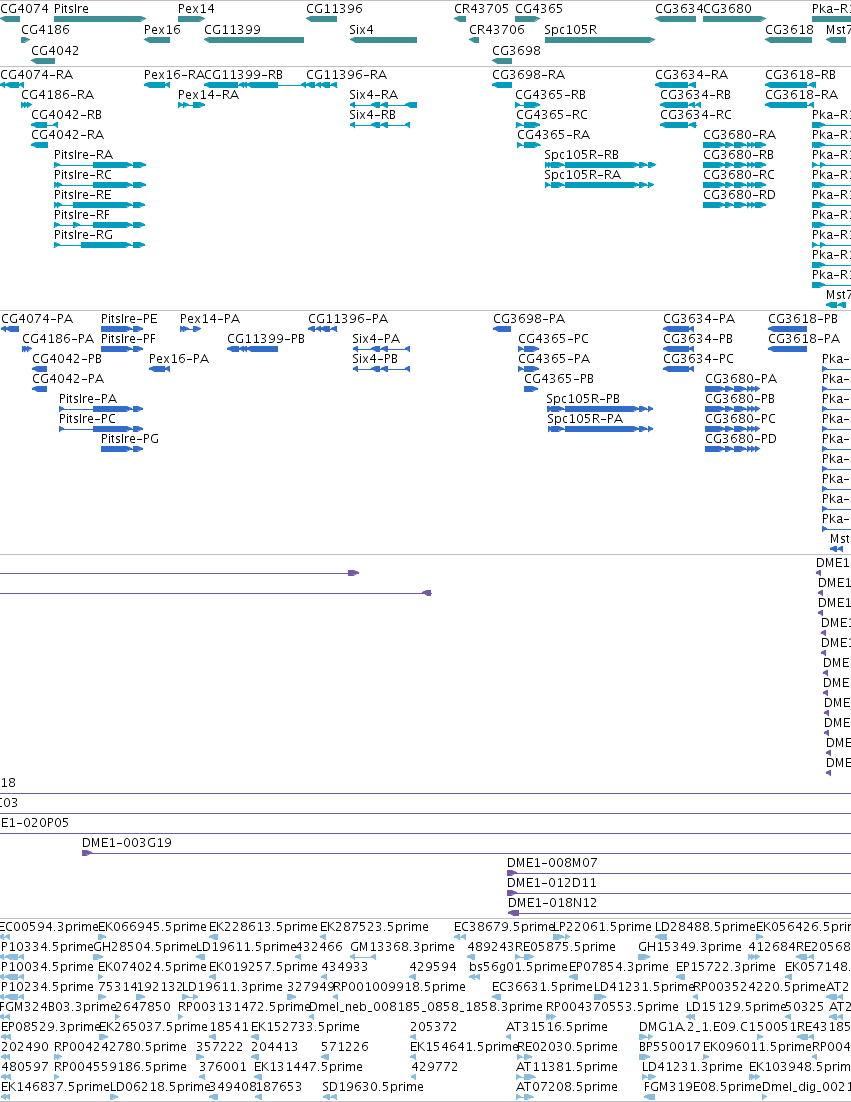Click the CG4042 gene label
Screen dimensions: 851x1102
(55, 51)
